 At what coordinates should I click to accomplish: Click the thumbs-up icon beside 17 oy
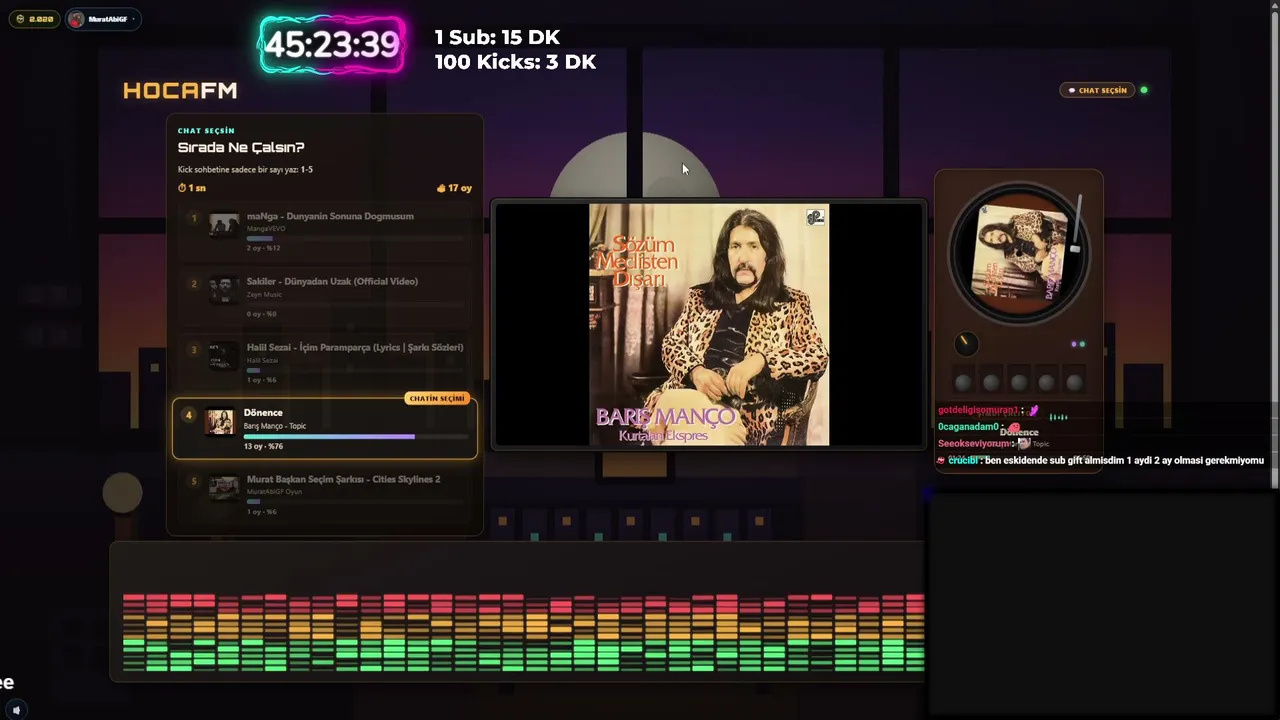[441, 188]
